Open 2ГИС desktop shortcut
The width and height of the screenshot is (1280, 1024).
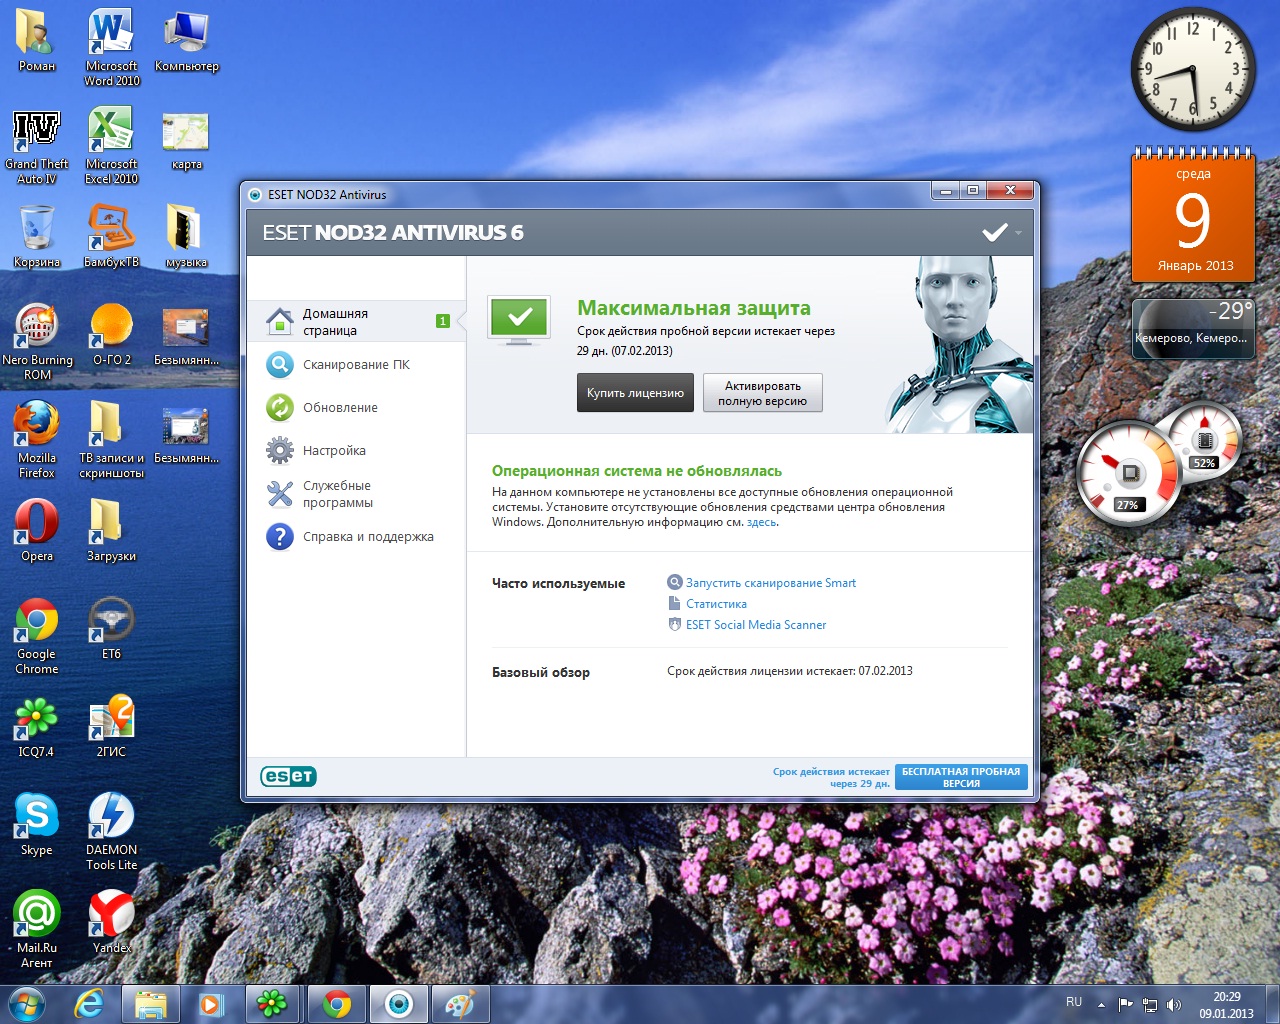pos(111,727)
